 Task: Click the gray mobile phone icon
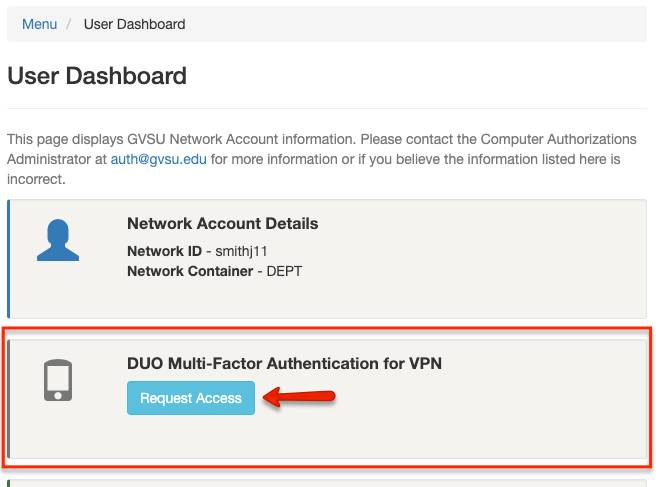click(59, 381)
